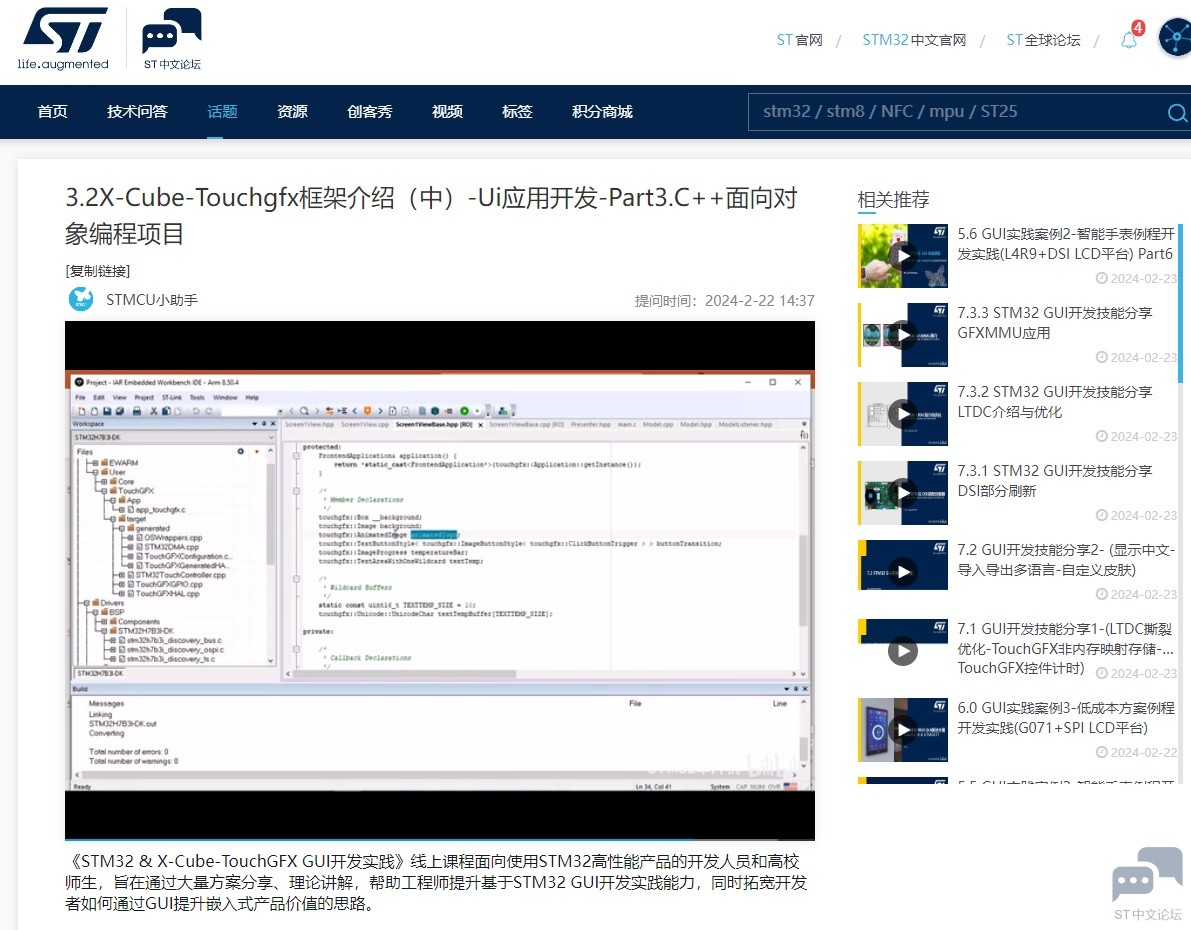Open the 7.1 LTDC撕裂优化 title link
The height and width of the screenshot is (930, 1191).
tap(1066, 648)
